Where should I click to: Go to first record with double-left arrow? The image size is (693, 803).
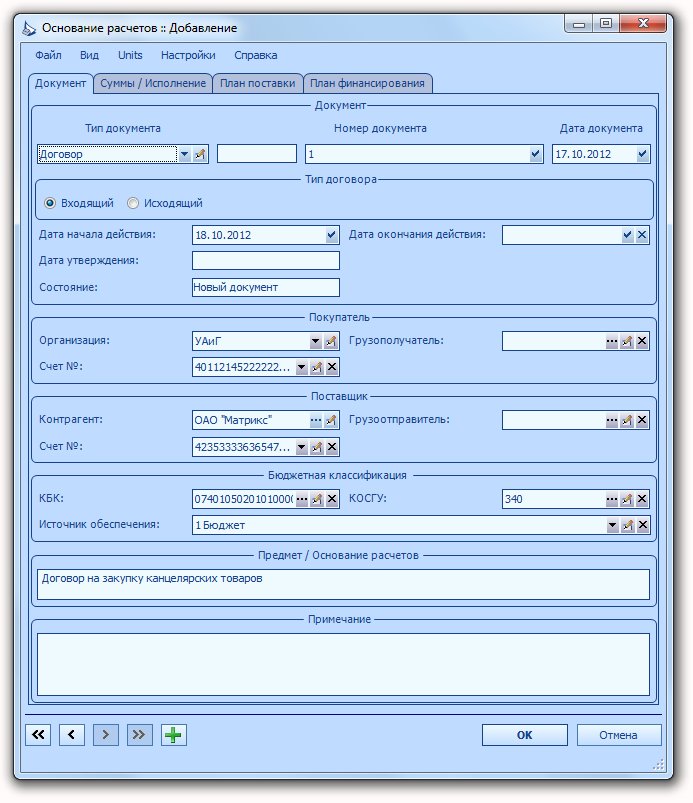click(38, 735)
